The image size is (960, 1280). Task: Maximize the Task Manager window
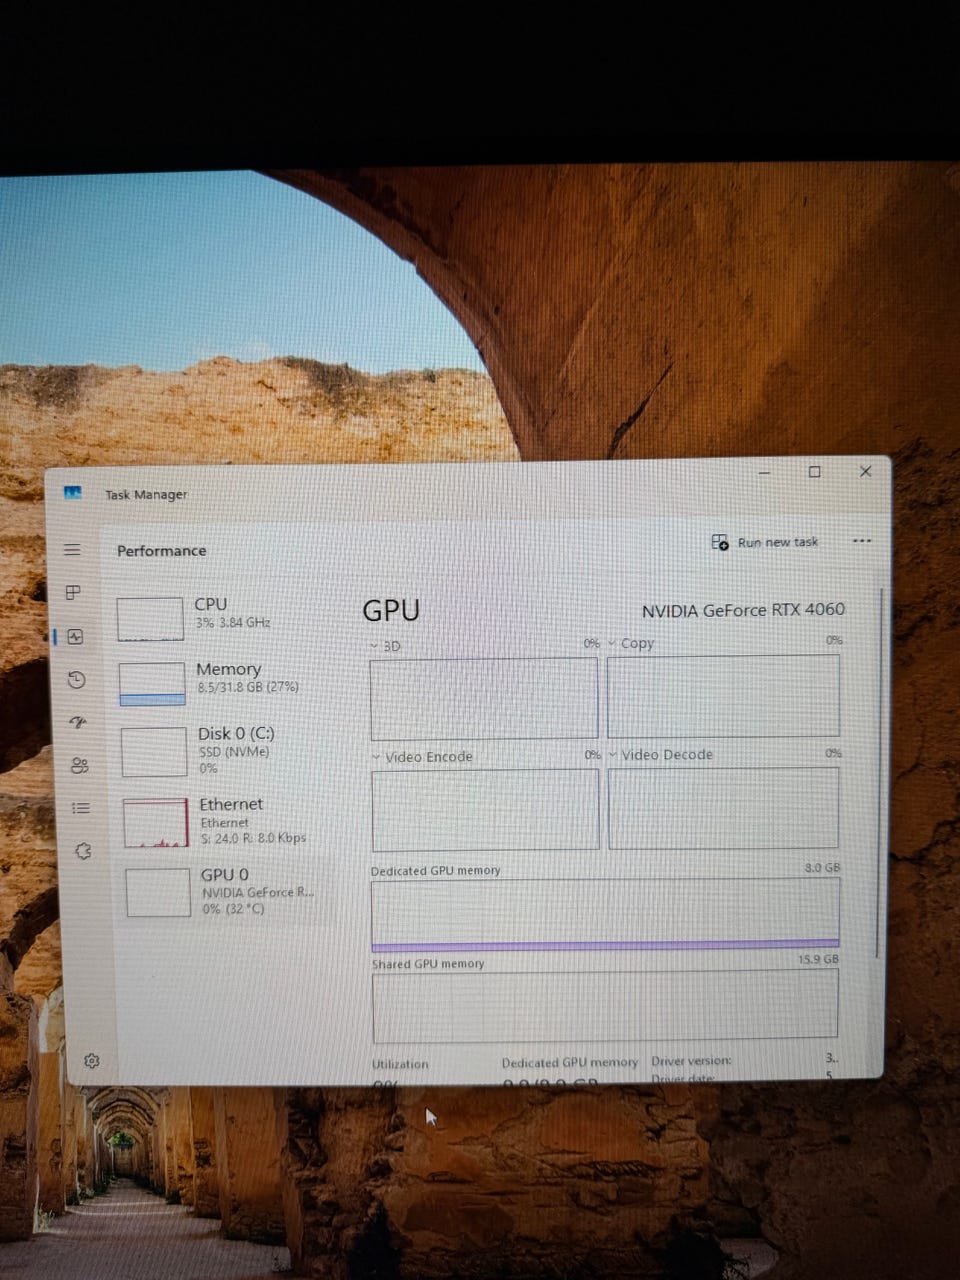(815, 472)
